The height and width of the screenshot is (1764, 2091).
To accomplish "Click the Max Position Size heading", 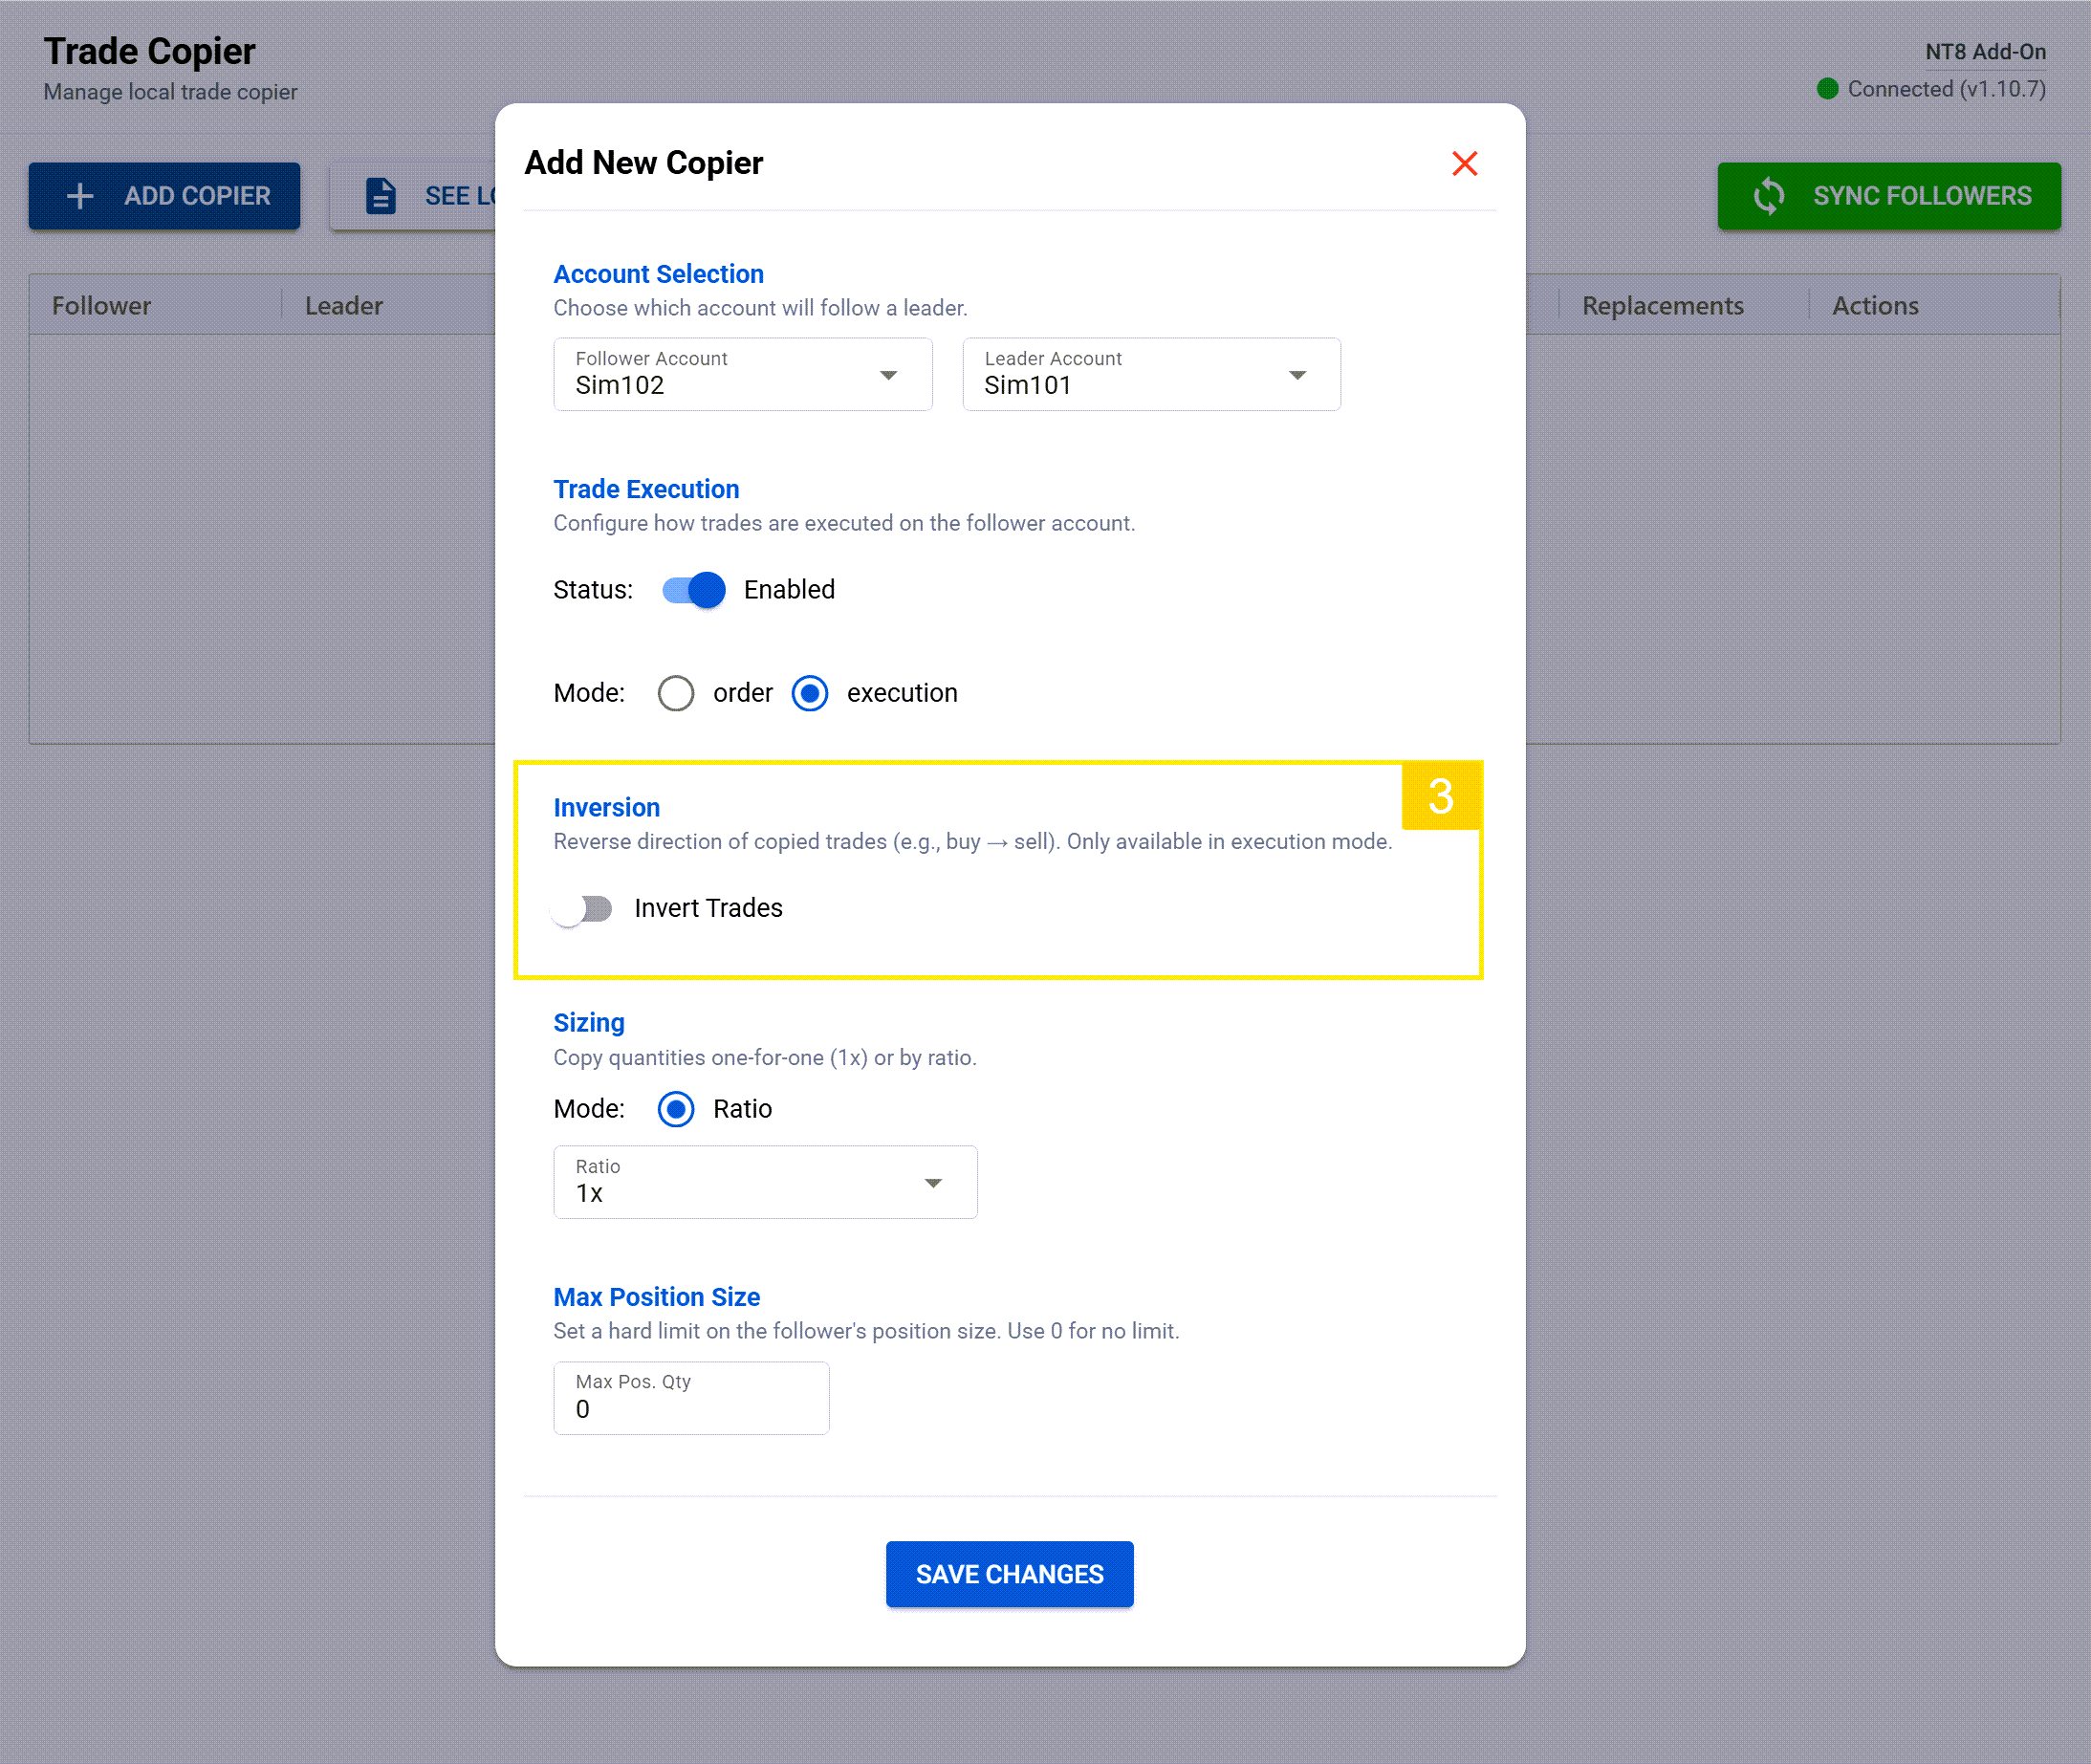I will (656, 1297).
